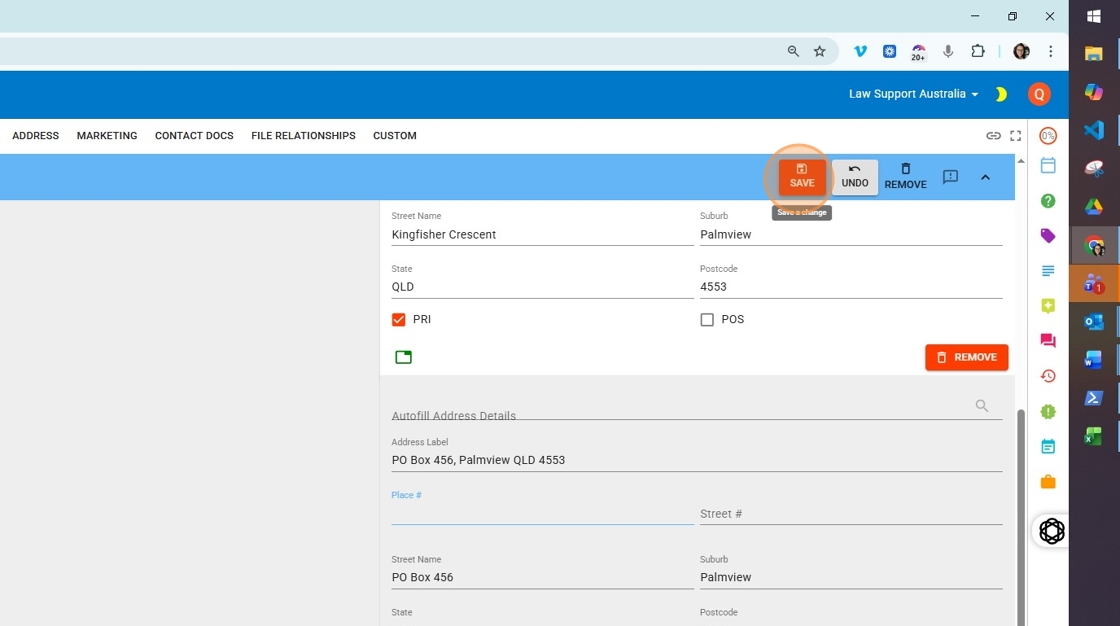Toggle fullscreen view icon
Screen dimensions: 1120x626
1015,136
